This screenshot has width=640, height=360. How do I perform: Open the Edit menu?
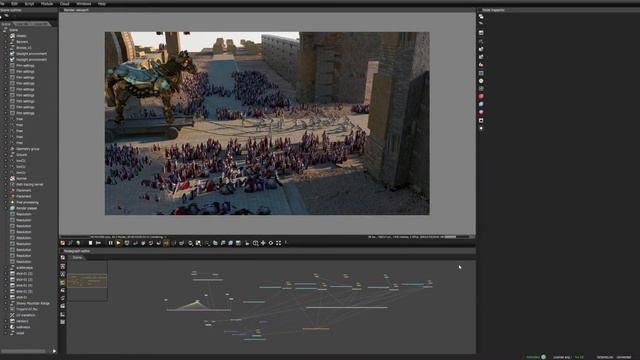pyautogui.click(x=14, y=3)
